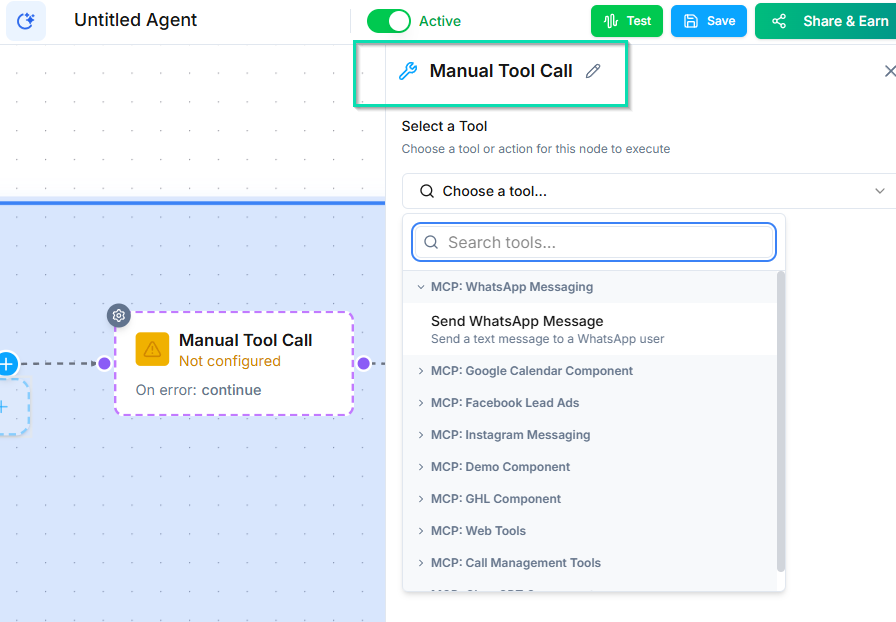The height and width of the screenshot is (622, 896).
Task: Click the pencil icon to rename Manual Tool Call
Action: tap(592, 70)
